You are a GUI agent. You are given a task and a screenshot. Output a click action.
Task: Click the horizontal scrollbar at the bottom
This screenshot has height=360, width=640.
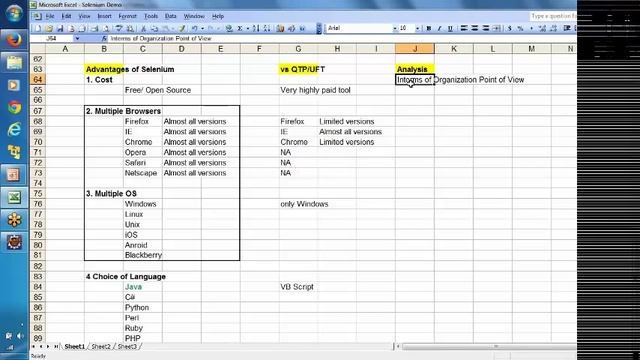[x=488, y=347]
